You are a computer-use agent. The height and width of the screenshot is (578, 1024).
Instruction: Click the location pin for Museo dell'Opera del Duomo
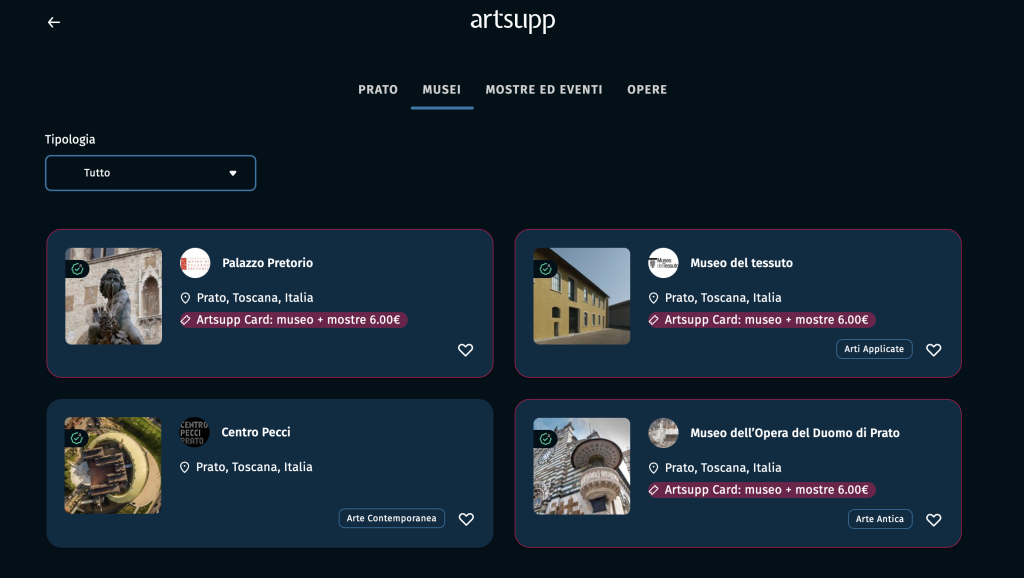pos(654,468)
